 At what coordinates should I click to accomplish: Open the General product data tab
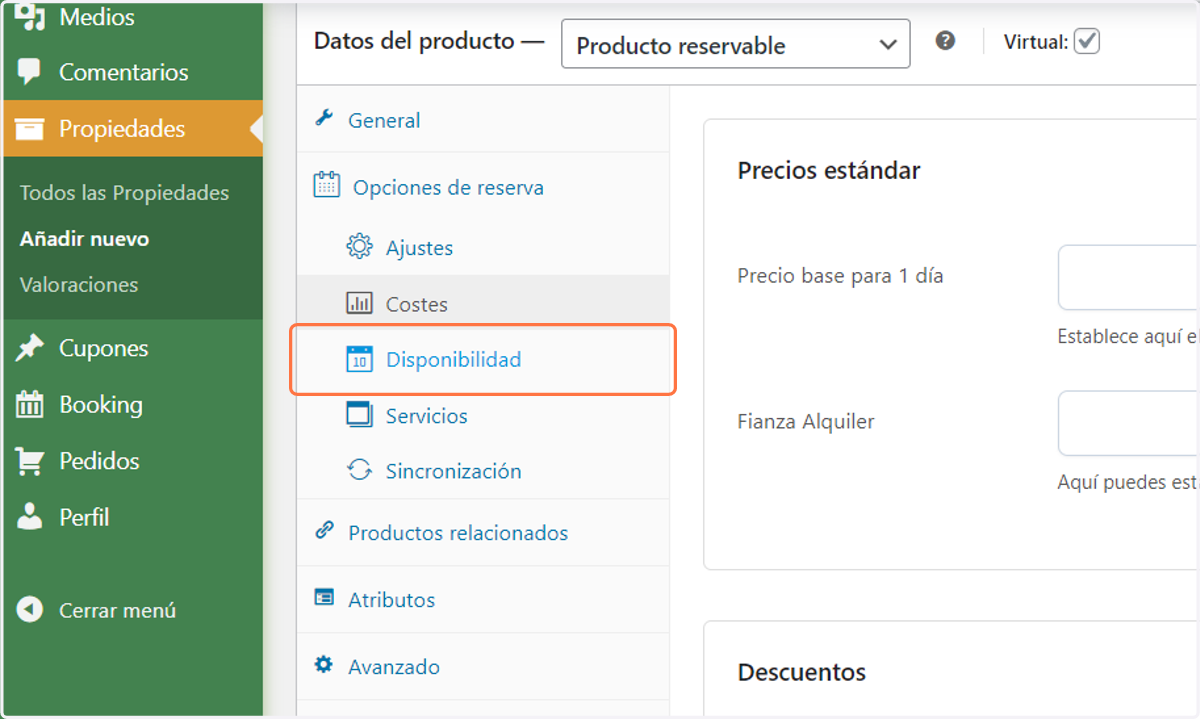click(x=483, y=120)
